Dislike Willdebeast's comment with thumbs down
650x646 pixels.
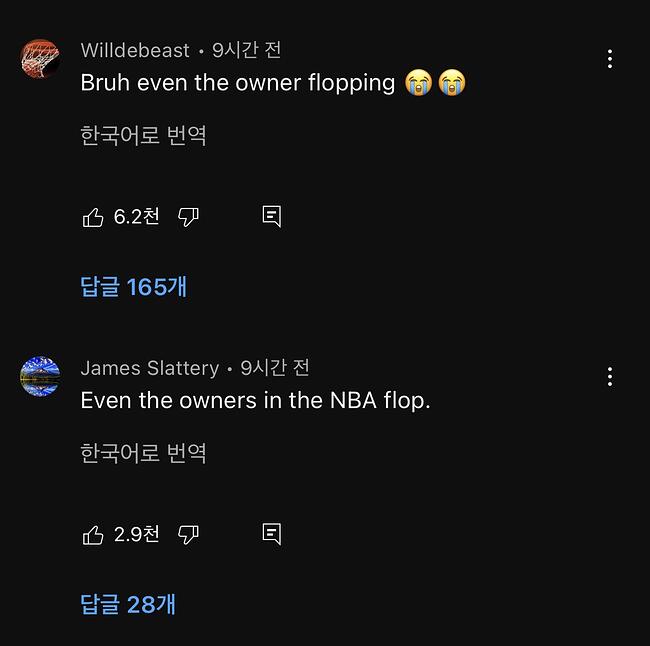tap(188, 217)
